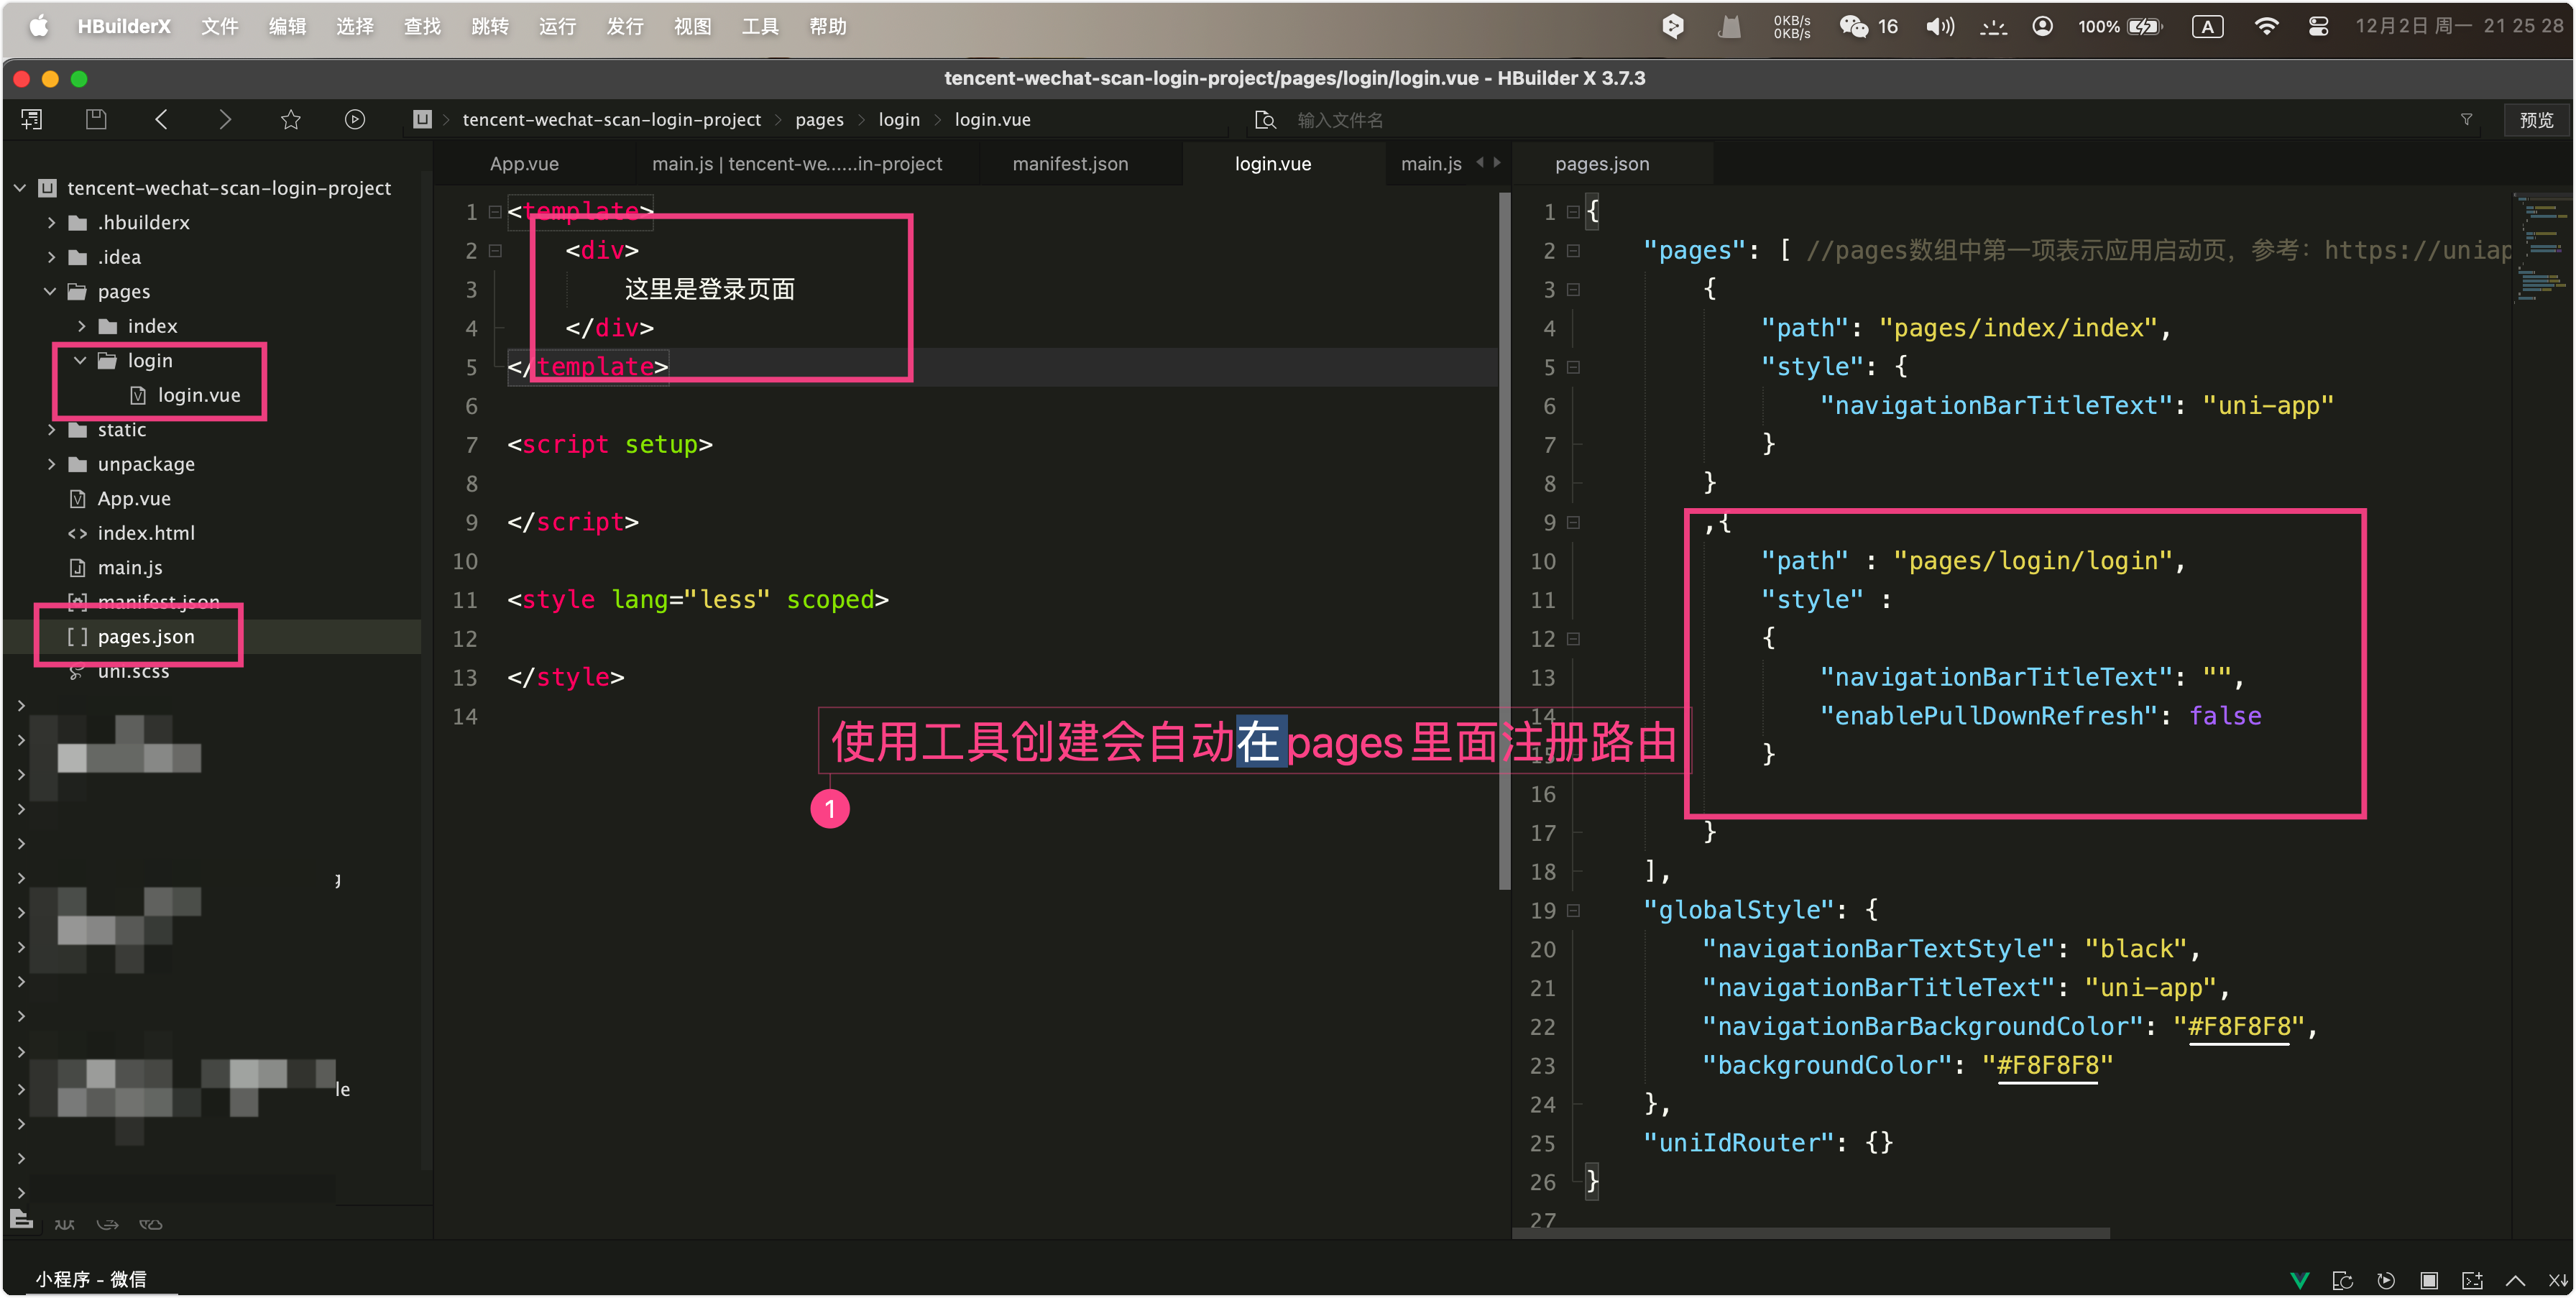This screenshot has width=2576, height=1298.
Task: Click the uni-app project icon in breadcrumb
Action: tap(423, 120)
